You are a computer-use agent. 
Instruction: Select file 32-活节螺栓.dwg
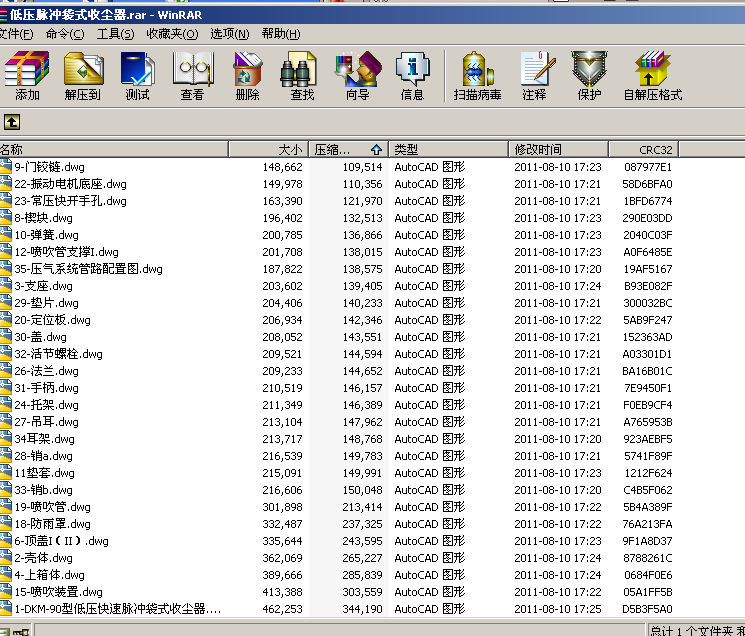[x=58, y=354]
